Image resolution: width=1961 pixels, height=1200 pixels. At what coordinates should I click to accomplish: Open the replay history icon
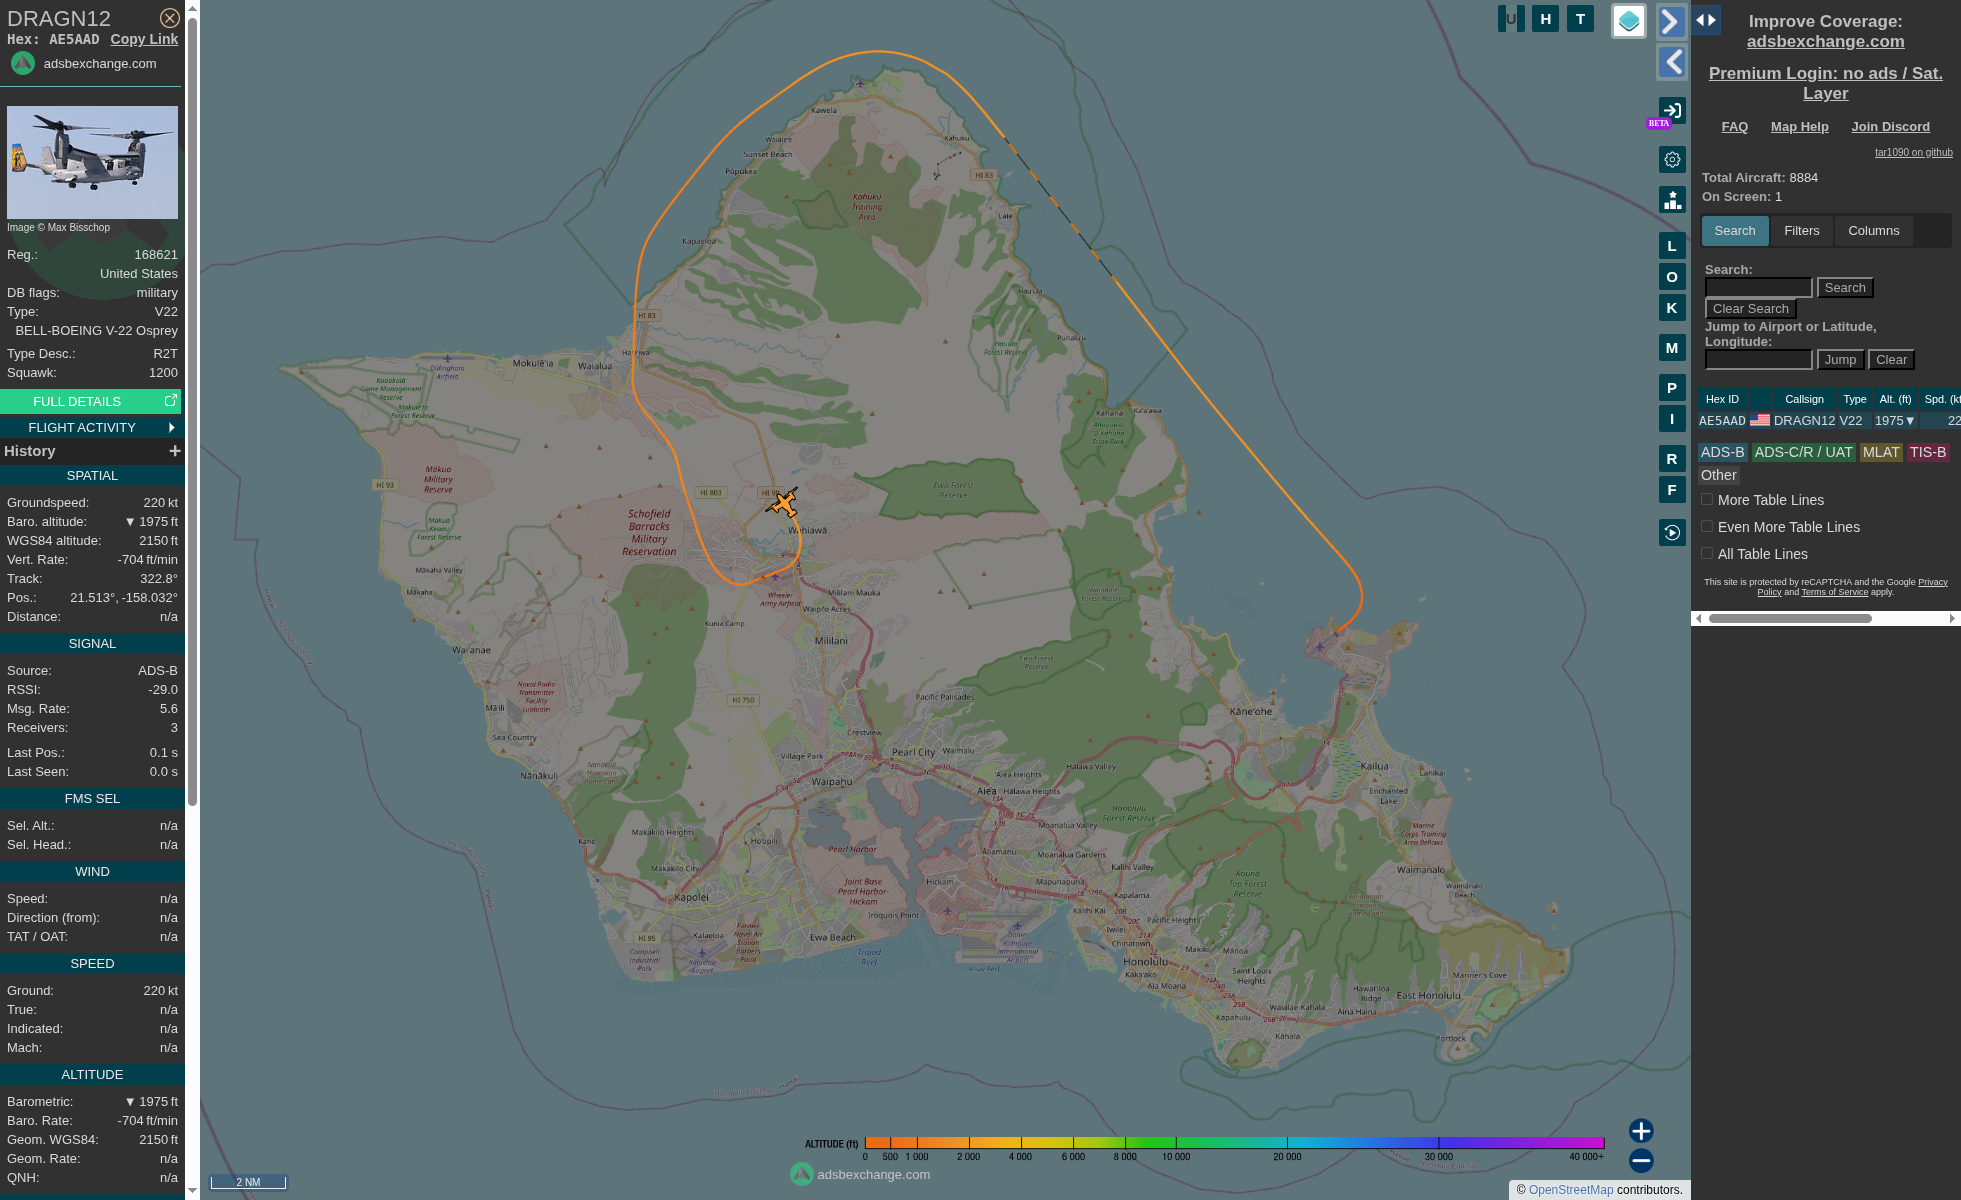[x=1672, y=533]
